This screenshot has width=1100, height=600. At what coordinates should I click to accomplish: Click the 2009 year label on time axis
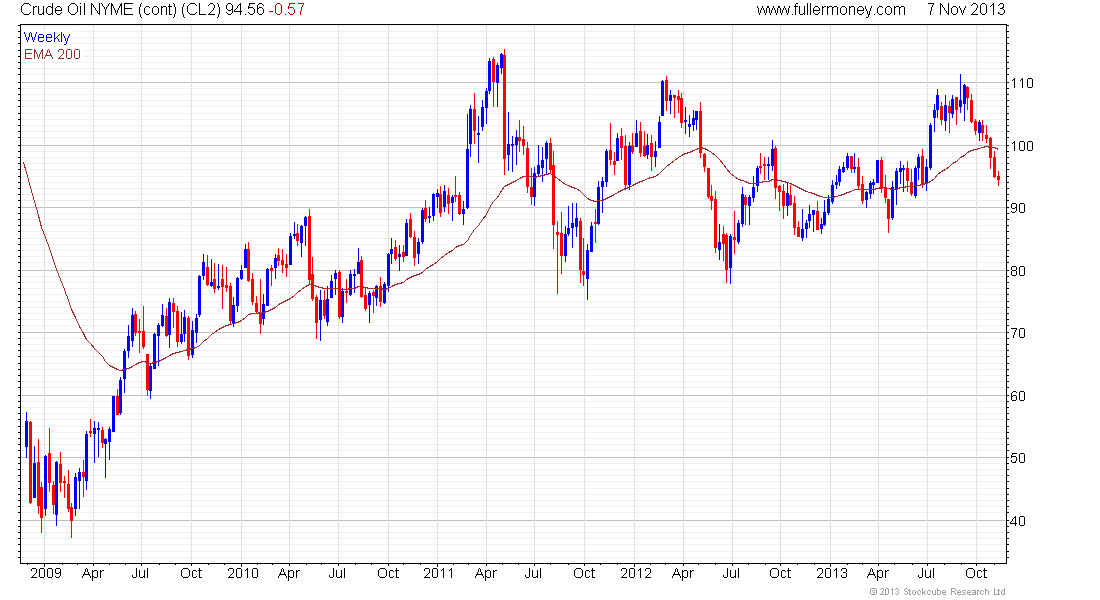pyautogui.click(x=46, y=573)
